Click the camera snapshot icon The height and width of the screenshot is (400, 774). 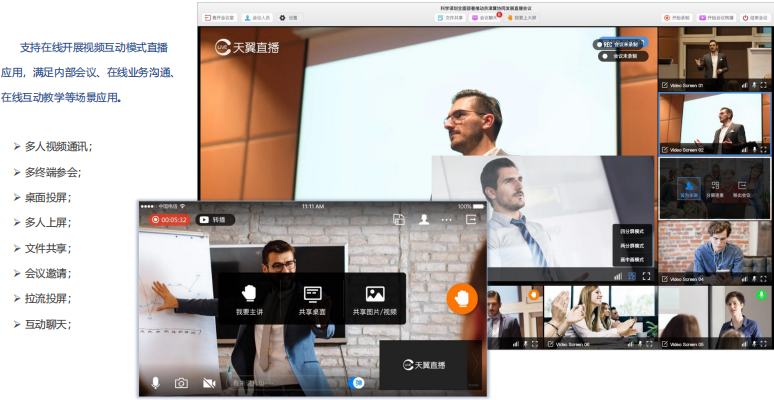pyautogui.click(x=181, y=383)
